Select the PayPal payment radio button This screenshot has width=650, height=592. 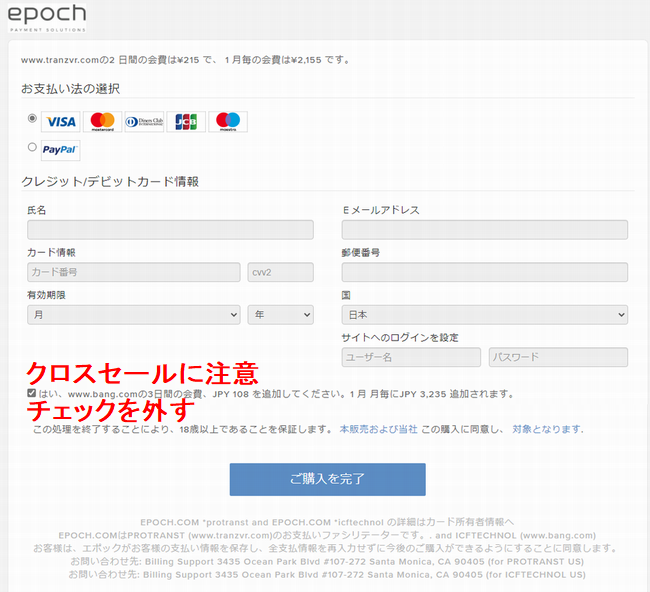click(x=32, y=147)
